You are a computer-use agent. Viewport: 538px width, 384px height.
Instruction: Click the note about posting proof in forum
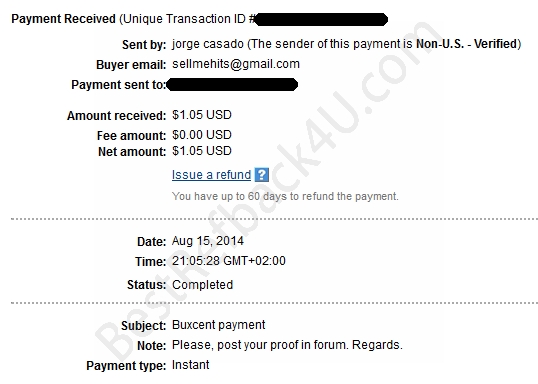coord(287,345)
